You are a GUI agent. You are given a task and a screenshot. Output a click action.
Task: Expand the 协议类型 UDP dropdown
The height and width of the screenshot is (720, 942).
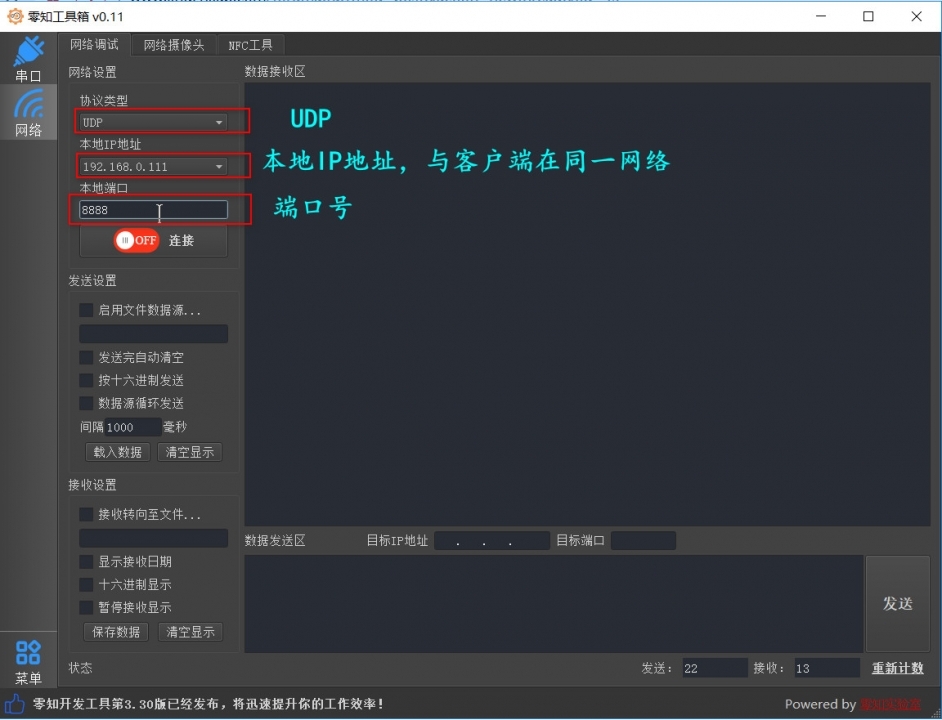(153, 123)
